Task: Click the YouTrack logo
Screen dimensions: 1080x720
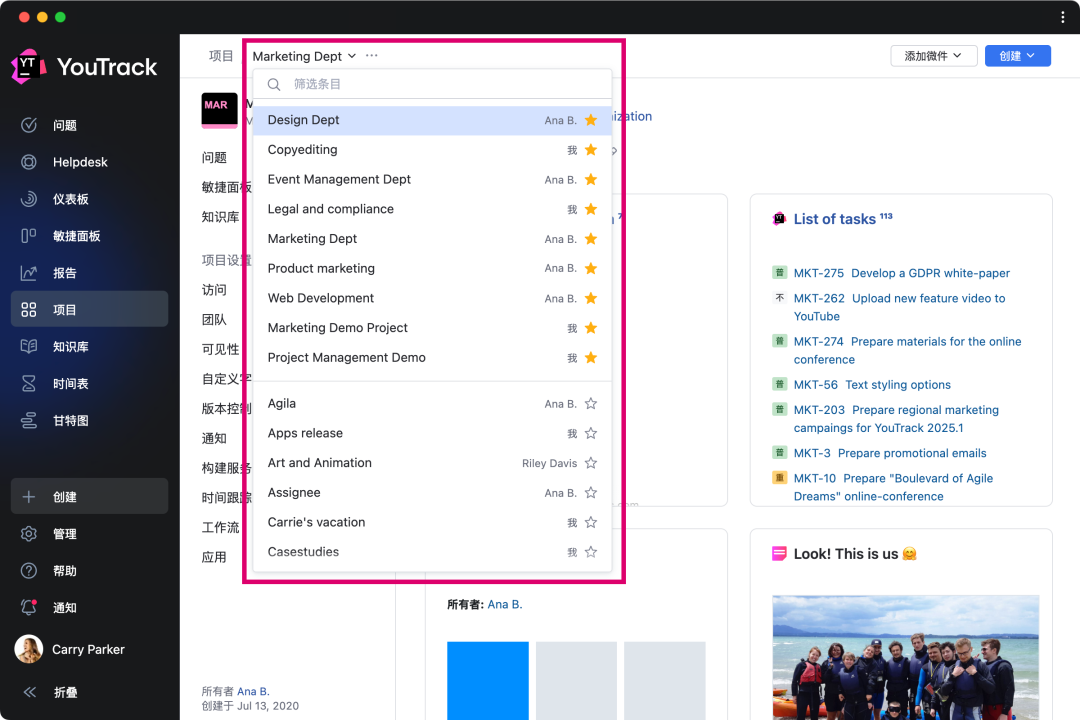Action: [x=84, y=66]
